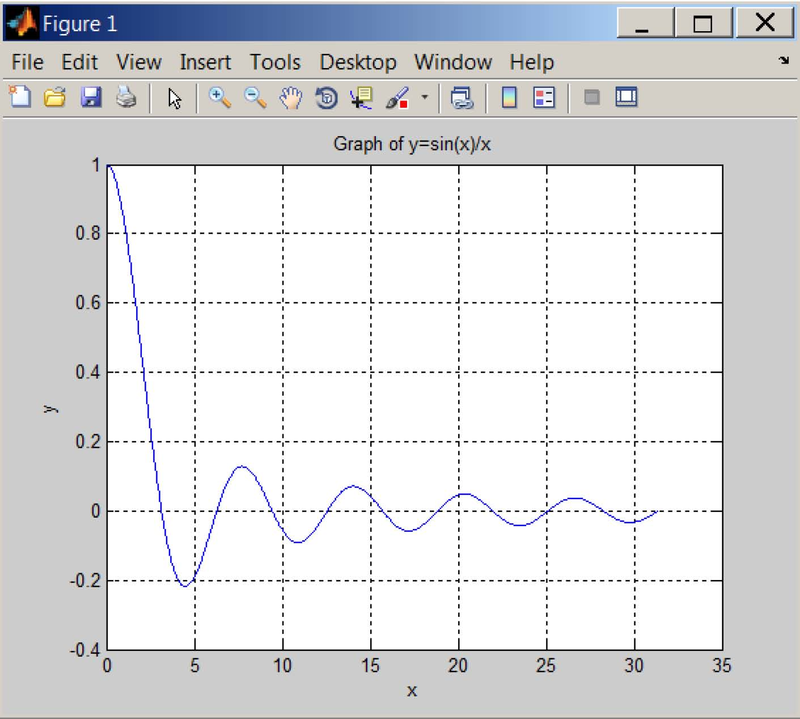
Task: Enable the Data Cursor tool
Action: click(x=362, y=97)
